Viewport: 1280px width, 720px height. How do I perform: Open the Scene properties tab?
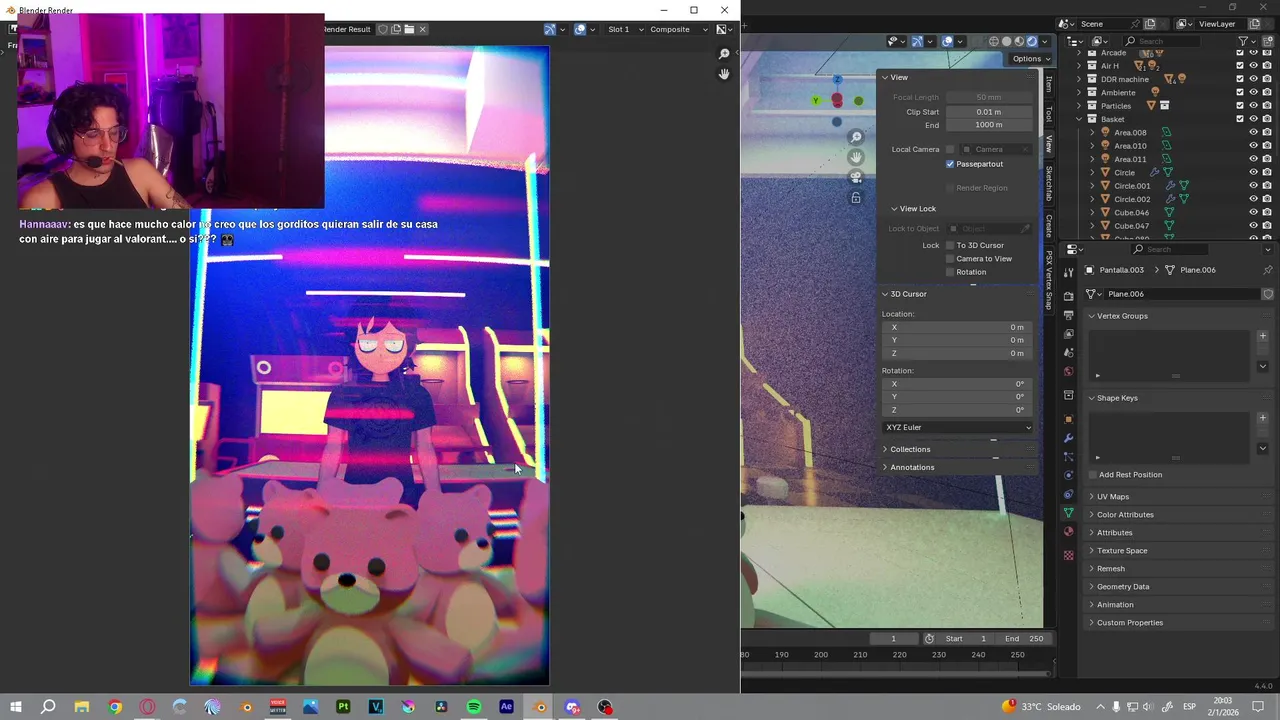pyautogui.click(x=1068, y=353)
